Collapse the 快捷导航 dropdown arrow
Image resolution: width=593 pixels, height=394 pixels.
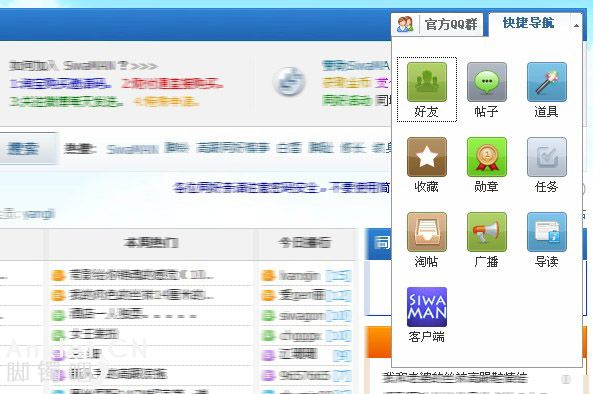[576, 25]
